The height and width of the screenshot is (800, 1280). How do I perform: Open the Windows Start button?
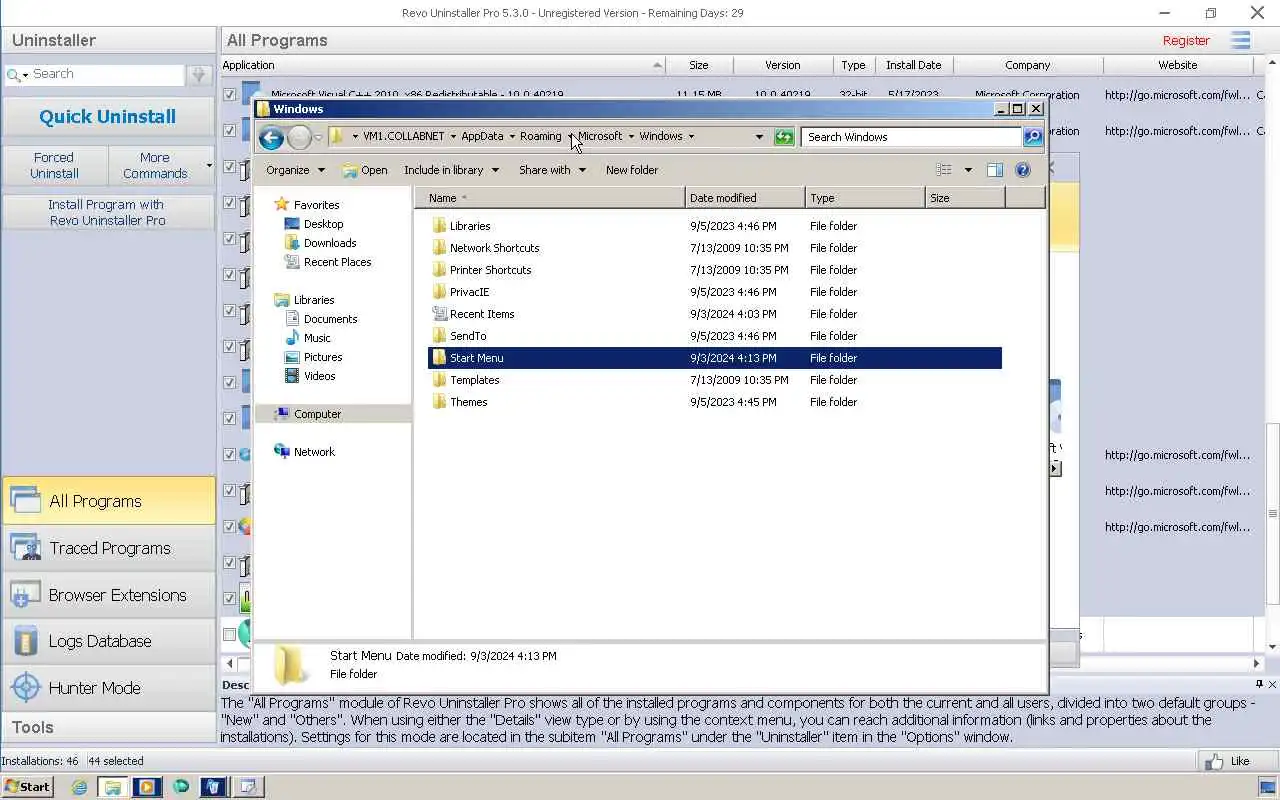(27, 787)
